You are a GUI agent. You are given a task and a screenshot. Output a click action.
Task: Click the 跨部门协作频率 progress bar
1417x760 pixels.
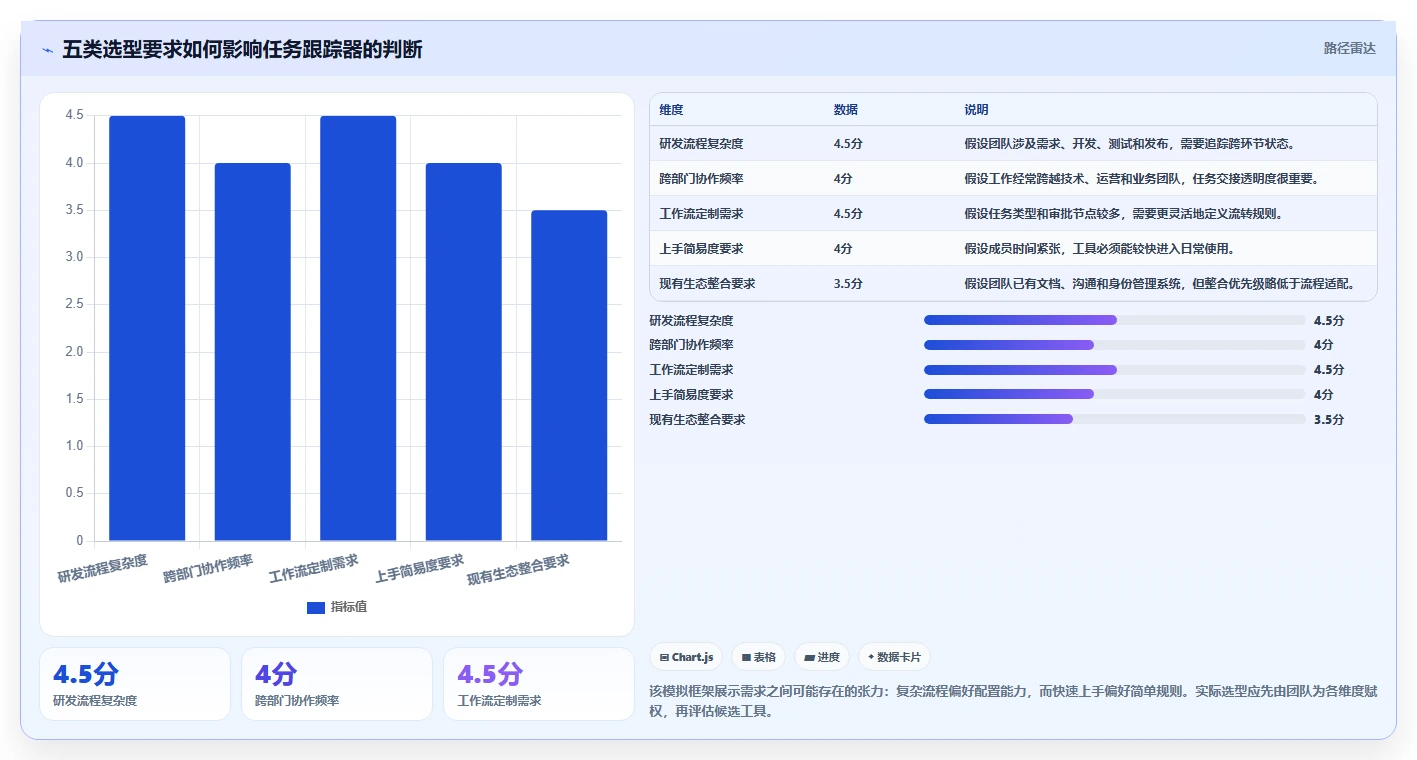(x=1115, y=345)
